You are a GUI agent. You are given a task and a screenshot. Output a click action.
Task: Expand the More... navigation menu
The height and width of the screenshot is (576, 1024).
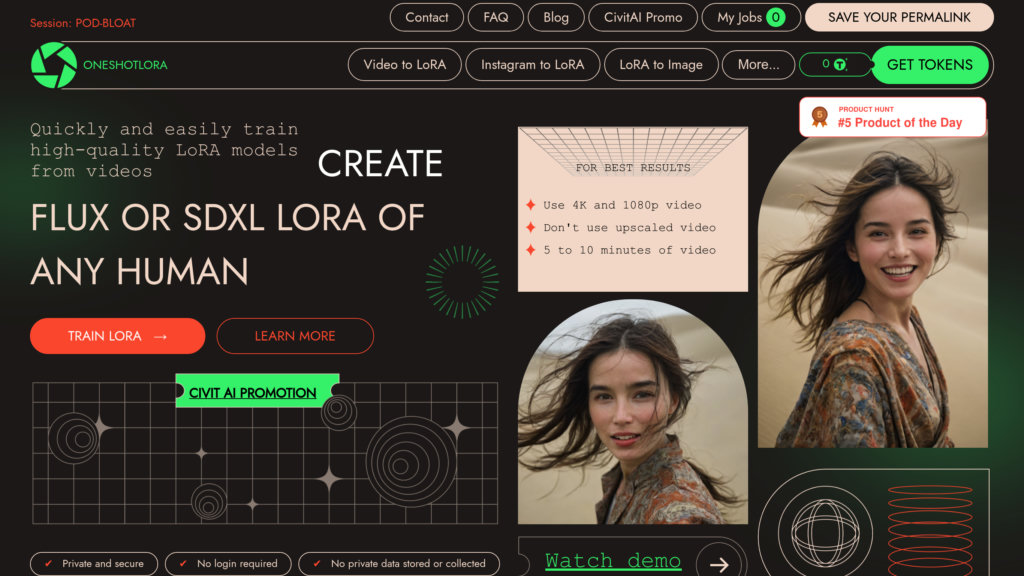[758, 65]
